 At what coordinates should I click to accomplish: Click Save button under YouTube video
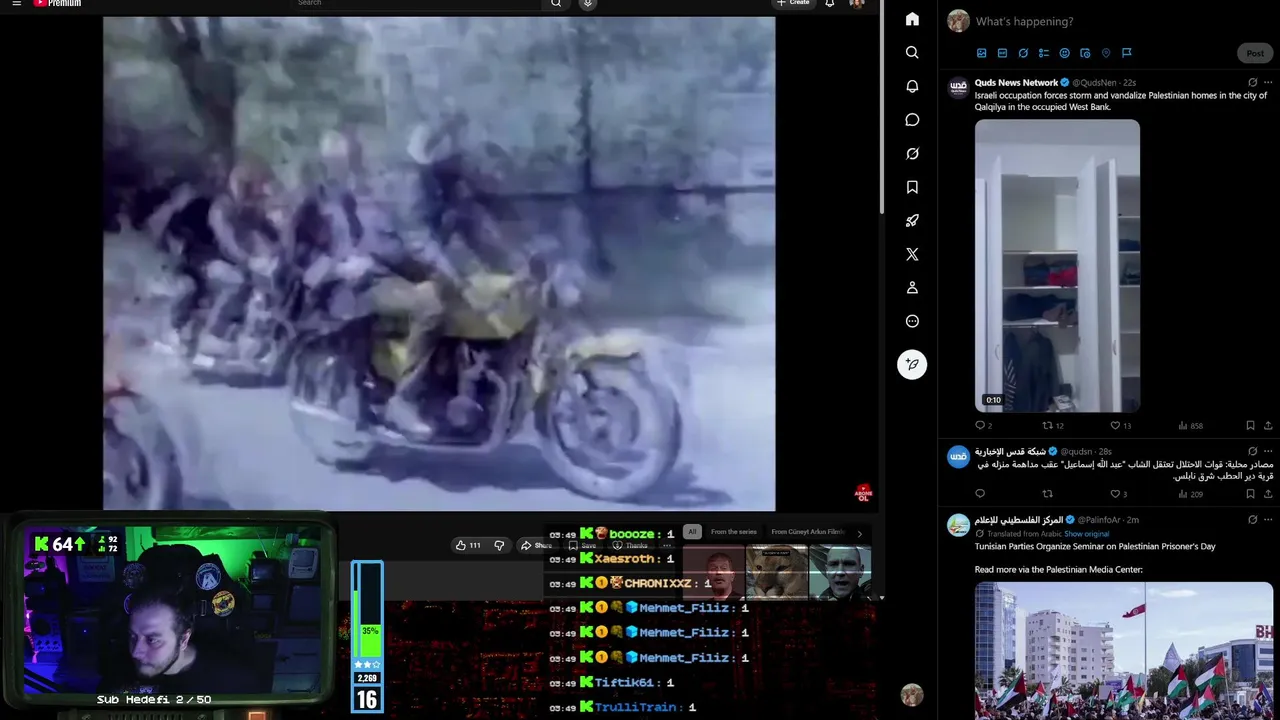click(x=582, y=545)
